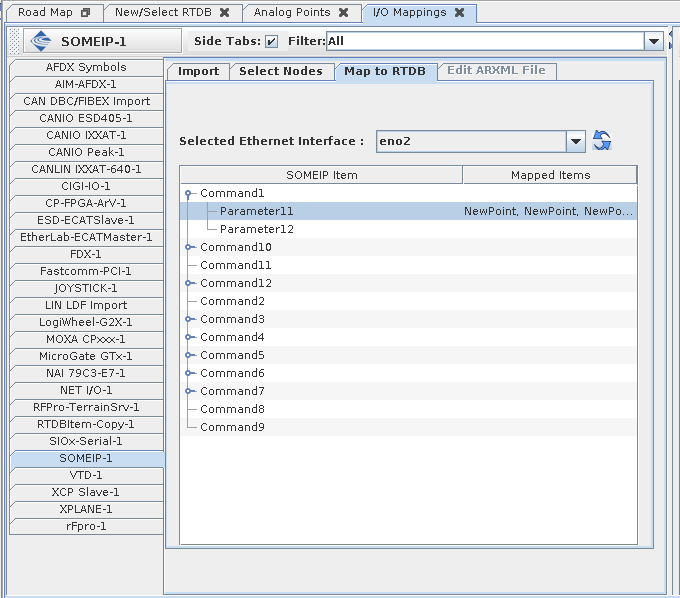This screenshot has height=598, width=680.
Task: Click the eno2 interface field
Action: (471, 141)
